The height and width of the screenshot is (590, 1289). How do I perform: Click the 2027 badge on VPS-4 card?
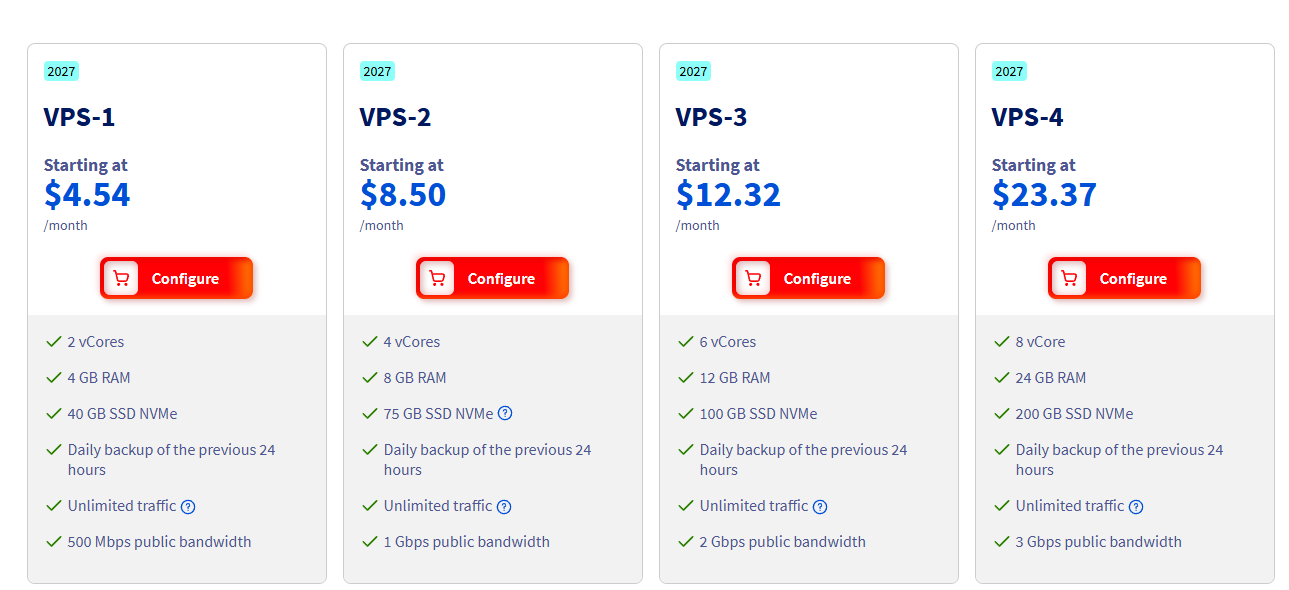coord(1009,71)
